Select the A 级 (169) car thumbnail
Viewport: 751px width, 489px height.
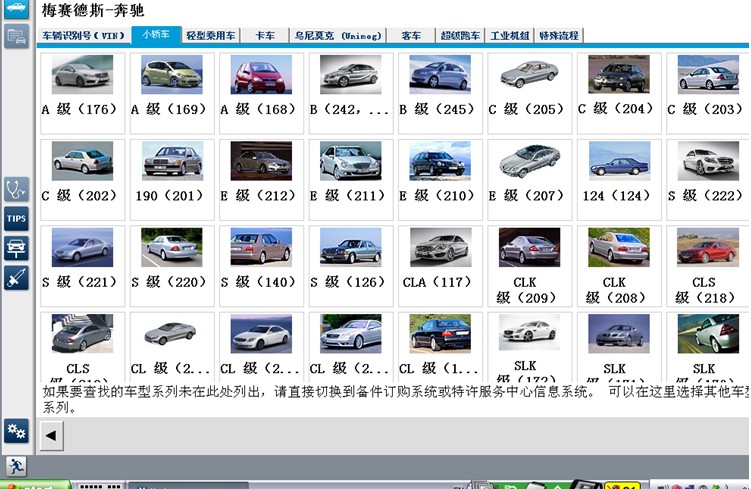click(172, 74)
